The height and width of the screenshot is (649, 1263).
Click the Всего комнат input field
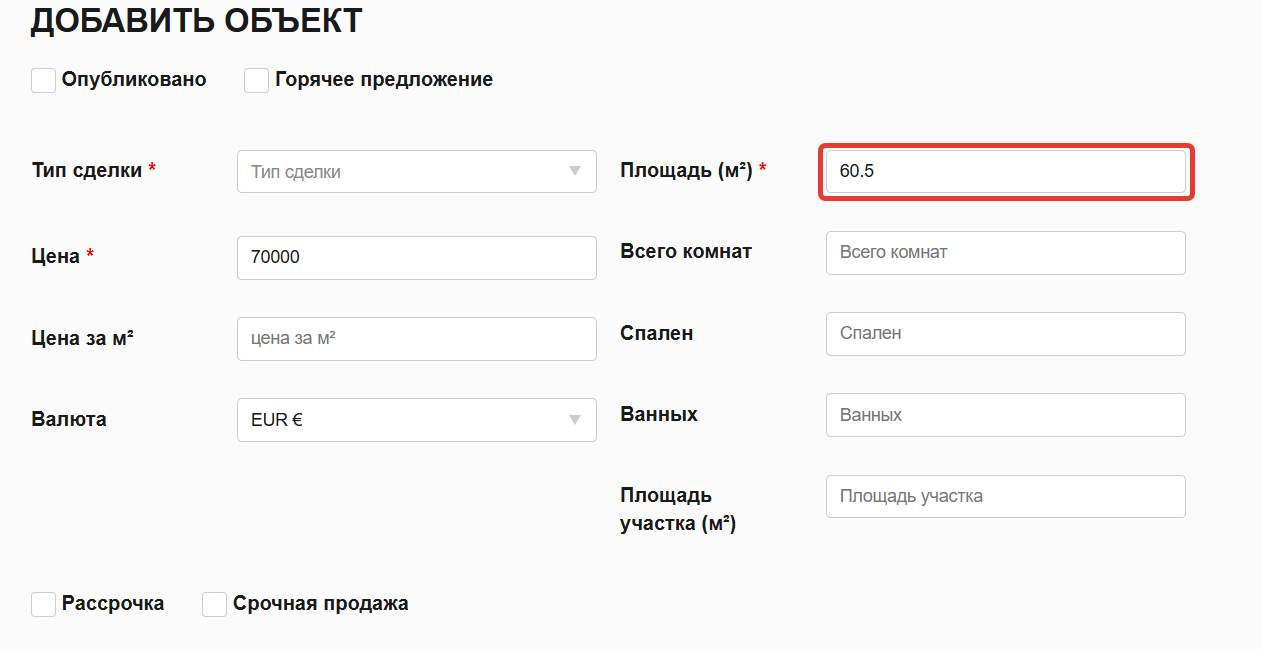click(1006, 252)
